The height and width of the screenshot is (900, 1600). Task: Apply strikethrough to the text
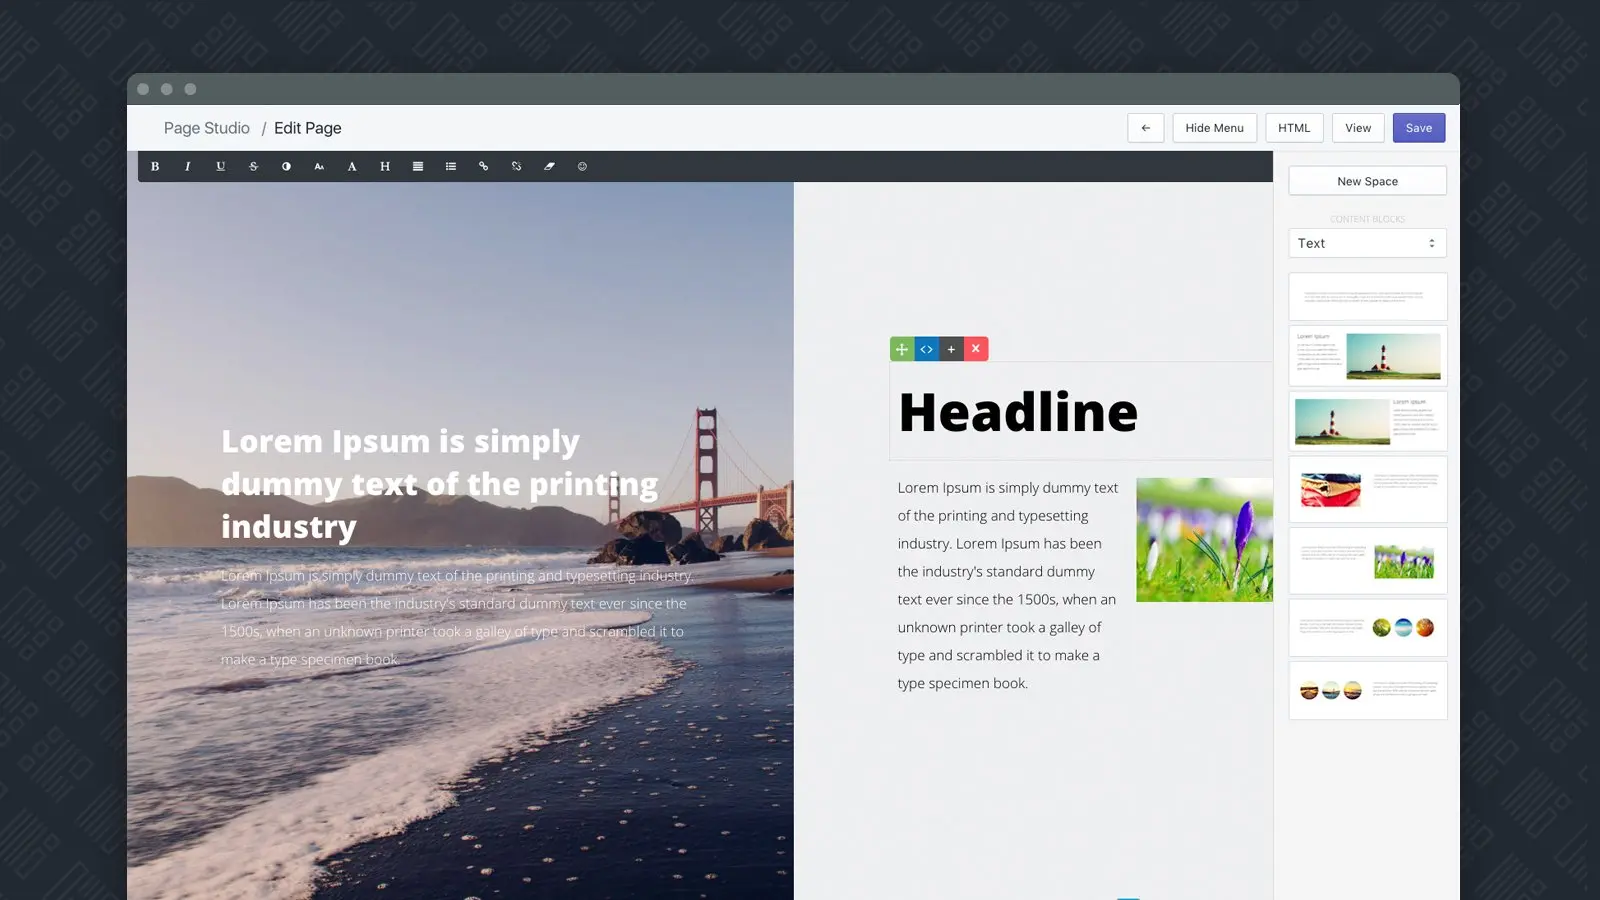(254, 167)
